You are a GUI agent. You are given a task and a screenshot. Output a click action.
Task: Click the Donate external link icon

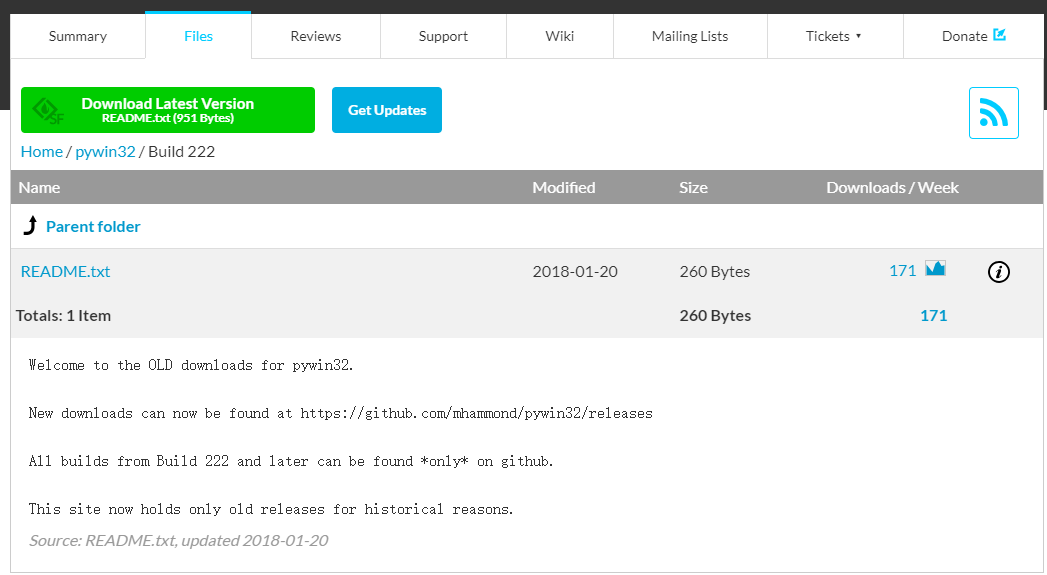point(1000,35)
